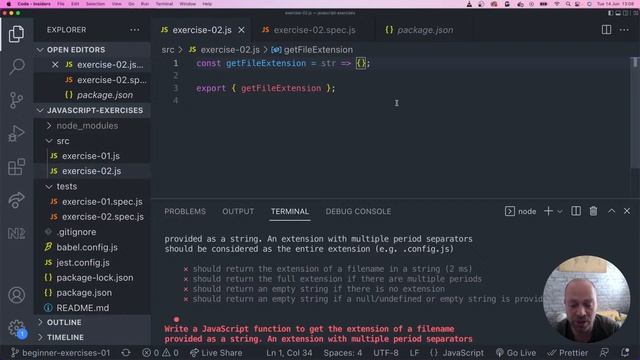Open errors and warnings count
The width and height of the screenshot is (640, 360).
click(x=160, y=353)
